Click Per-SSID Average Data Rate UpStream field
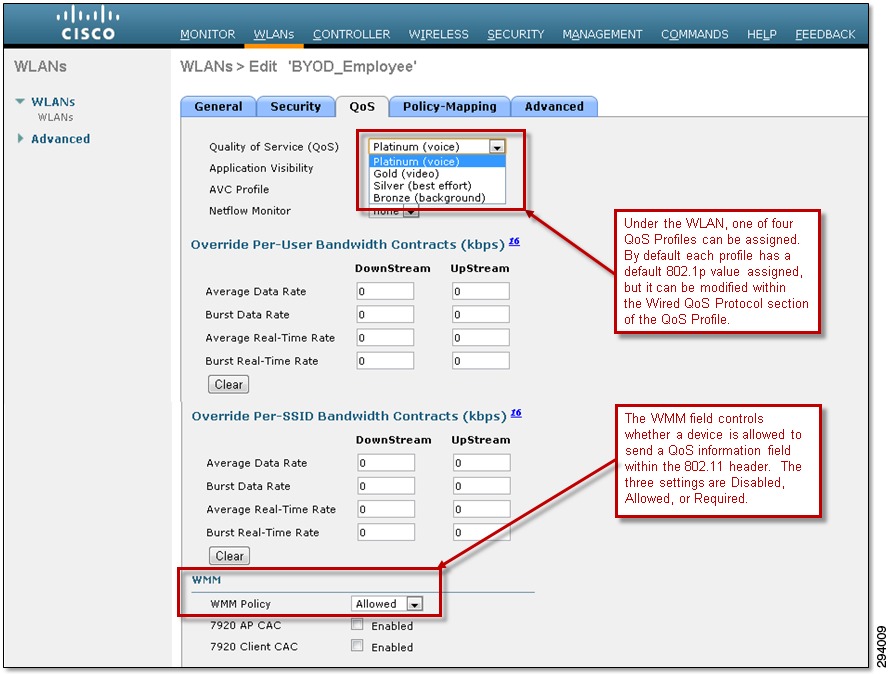The height and width of the screenshot is (674, 889). (482, 463)
